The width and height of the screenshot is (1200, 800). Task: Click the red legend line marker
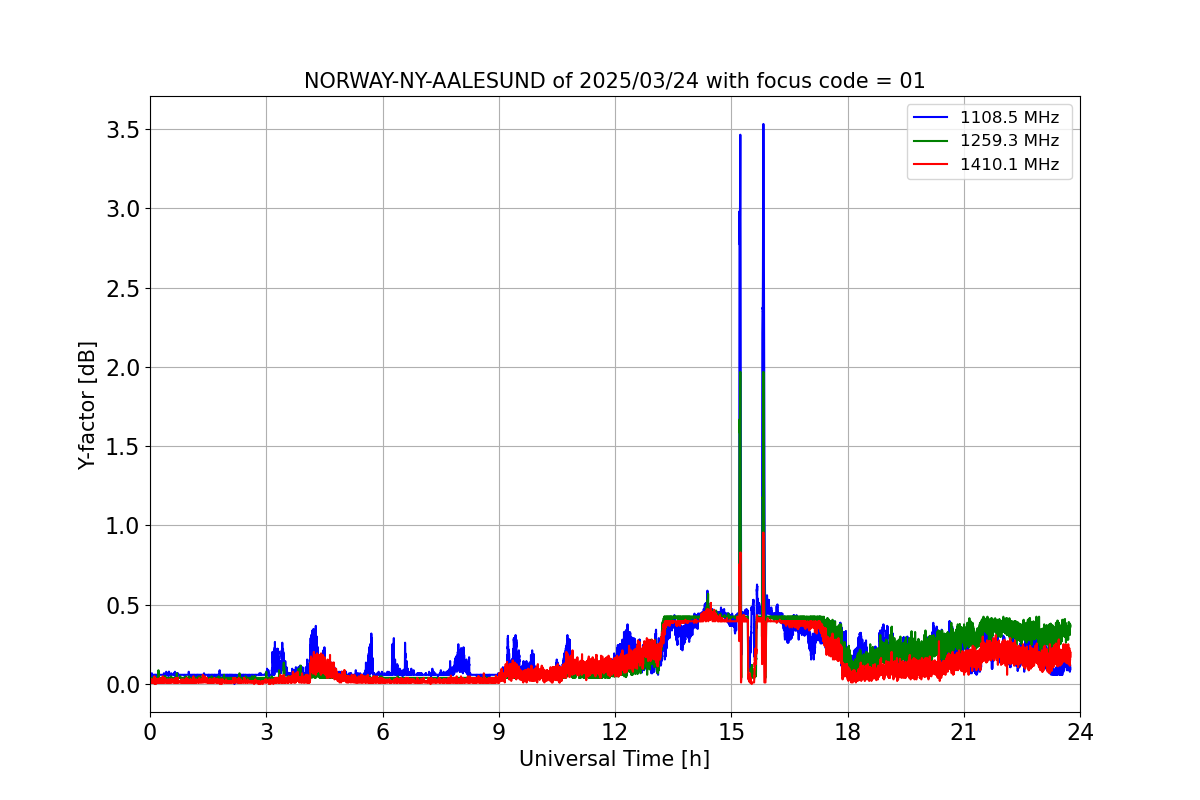click(x=932, y=166)
